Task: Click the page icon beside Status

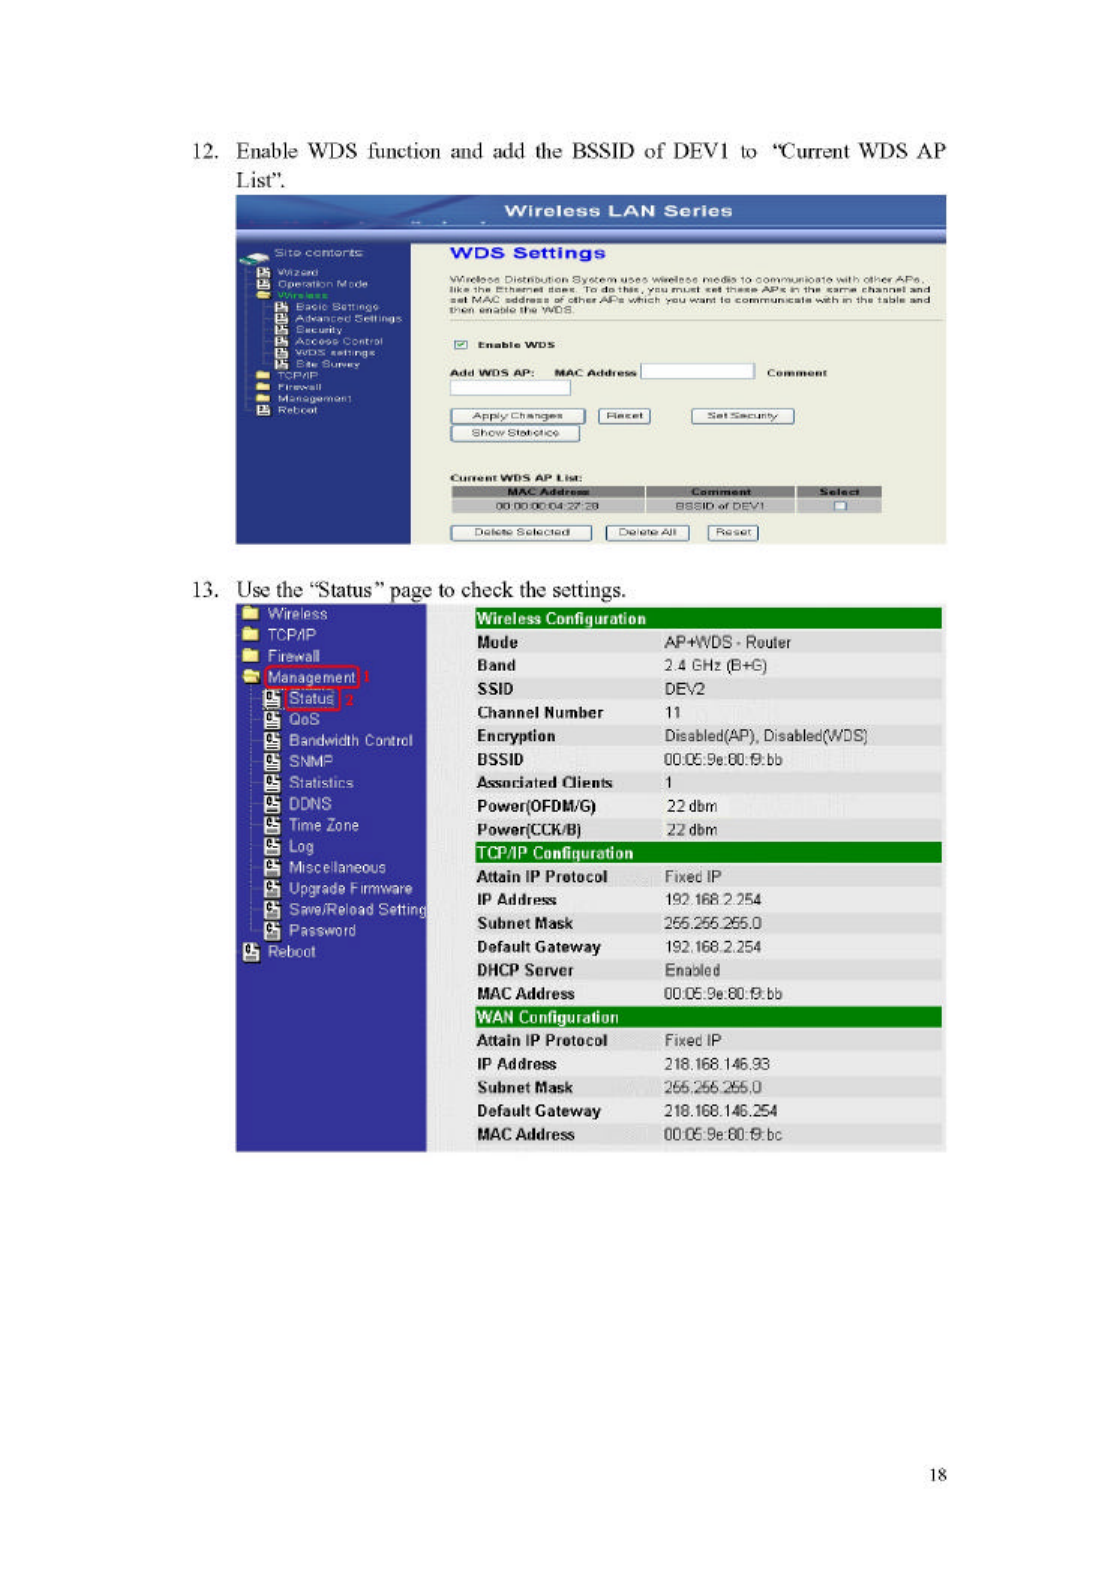Action: pos(271,698)
